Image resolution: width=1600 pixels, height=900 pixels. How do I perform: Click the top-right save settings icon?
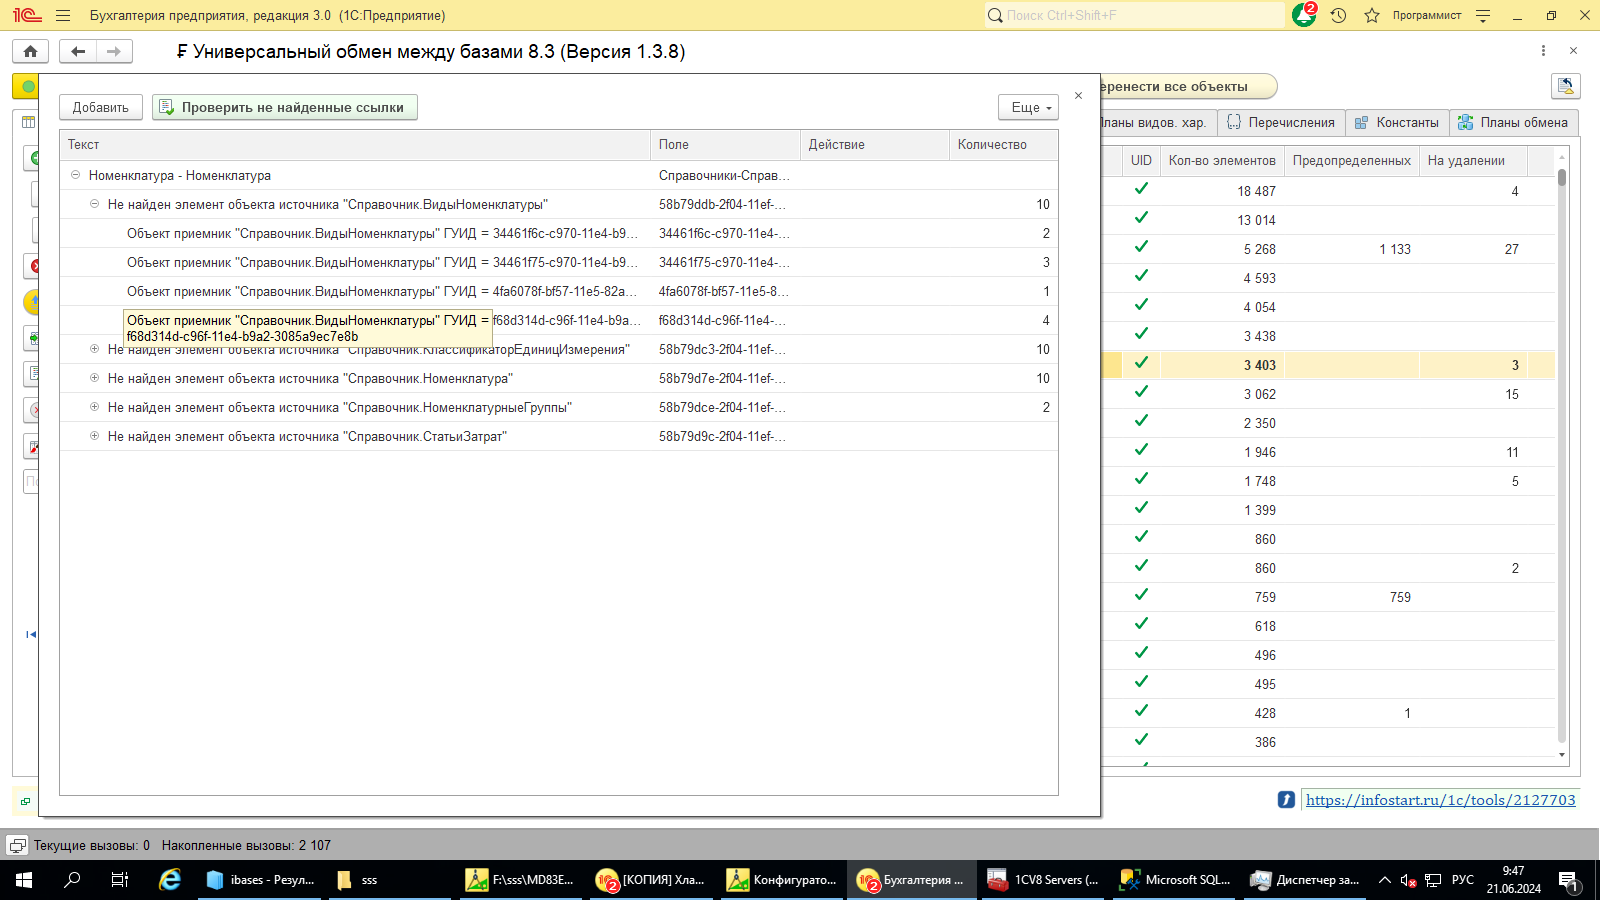coord(1565,86)
